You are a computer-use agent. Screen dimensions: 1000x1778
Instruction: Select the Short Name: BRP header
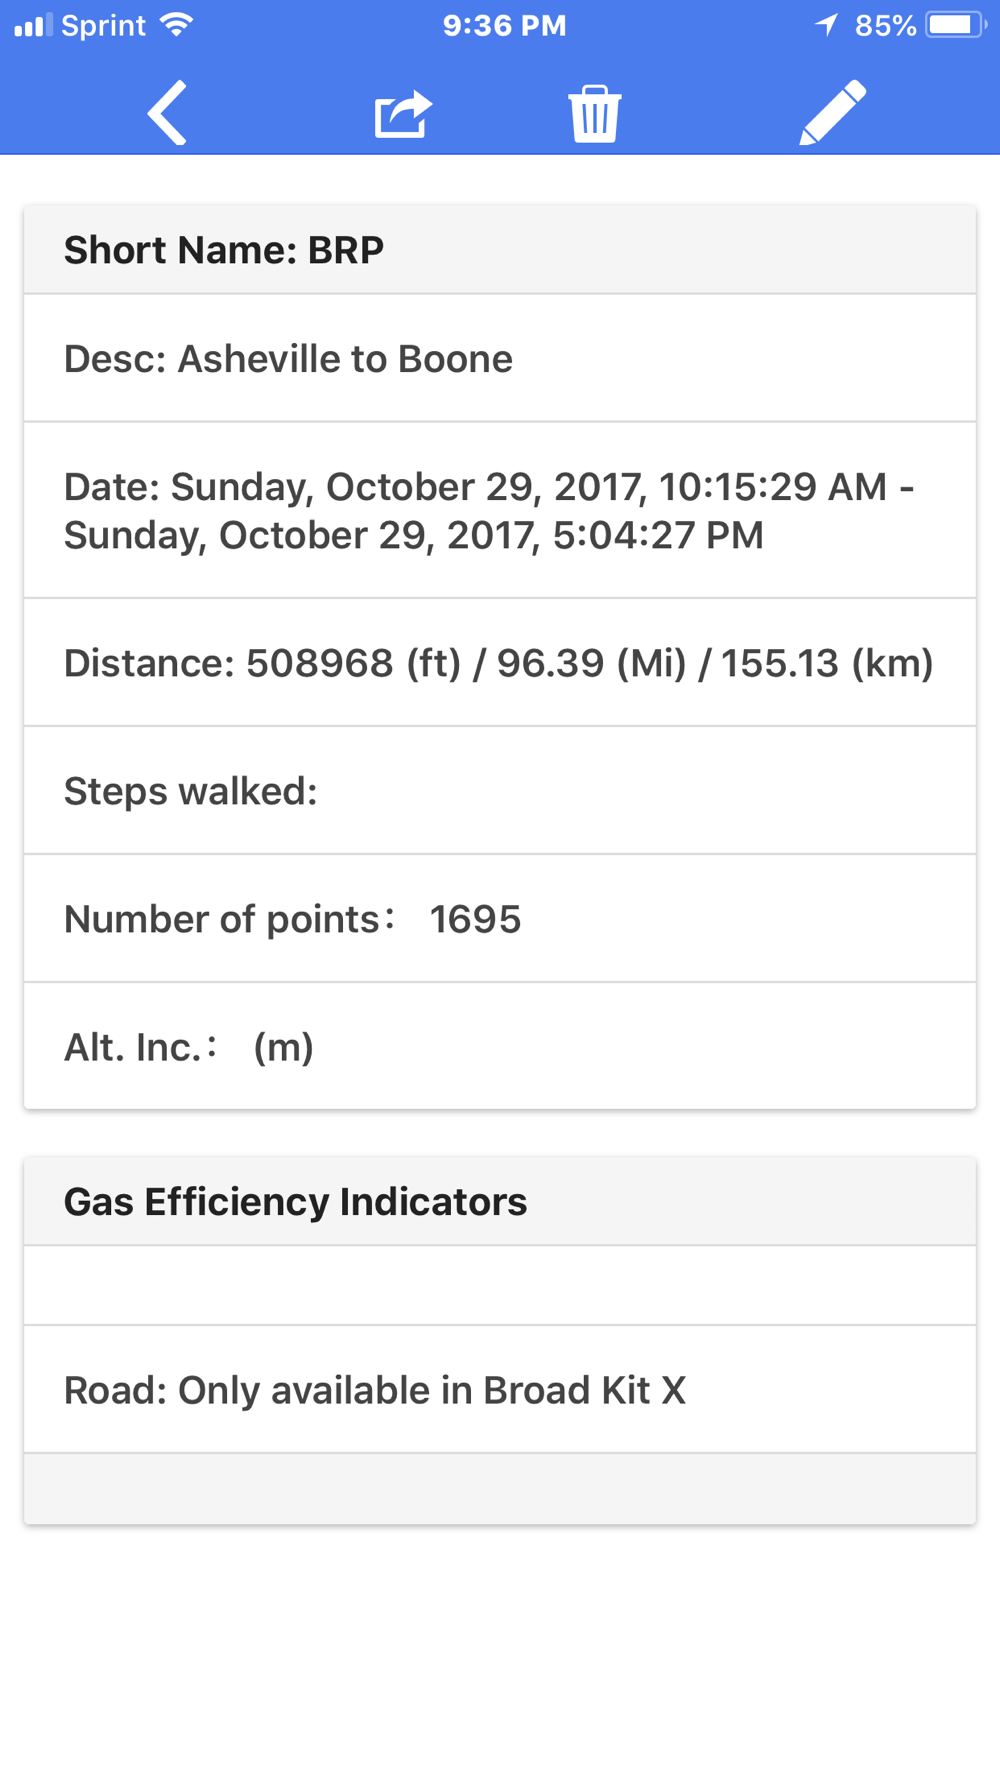[500, 250]
